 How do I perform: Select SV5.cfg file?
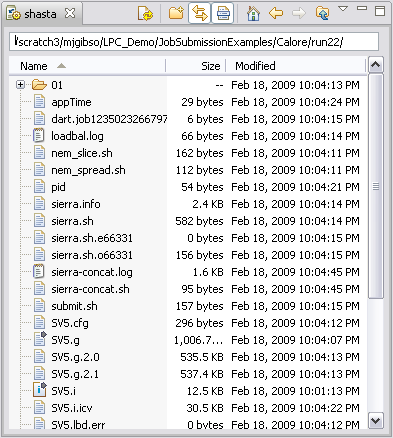point(70,323)
